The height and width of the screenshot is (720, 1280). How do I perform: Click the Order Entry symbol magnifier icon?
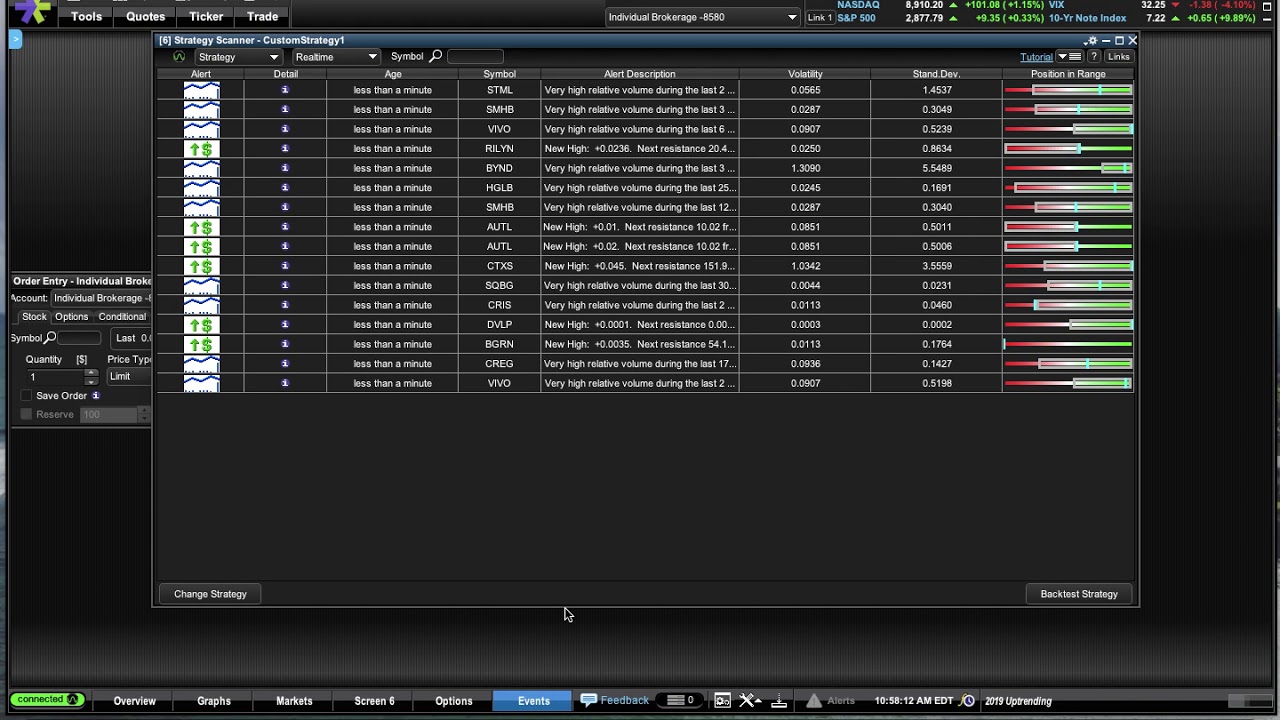tap(50, 338)
